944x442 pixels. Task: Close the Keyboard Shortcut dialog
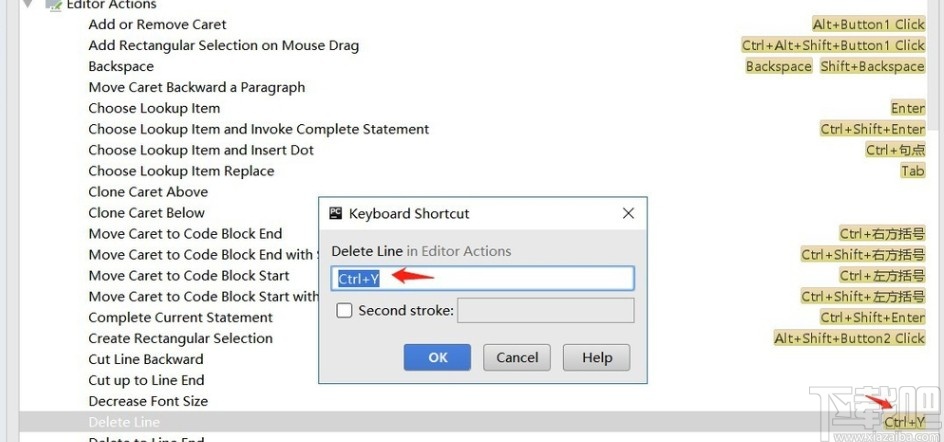pyautogui.click(x=628, y=213)
